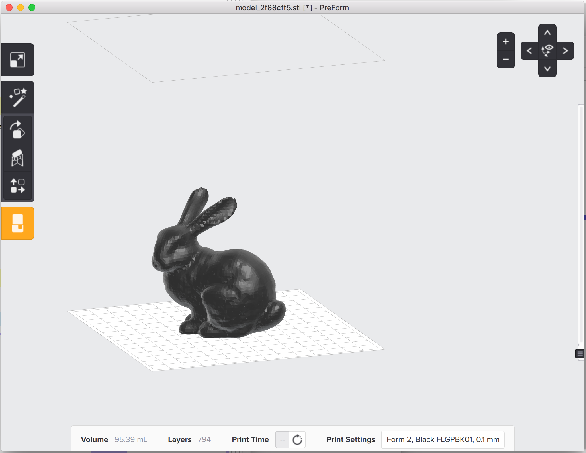The width and height of the screenshot is (586, 453).
Task: Select the black bunny model
Action: (217, 264)
